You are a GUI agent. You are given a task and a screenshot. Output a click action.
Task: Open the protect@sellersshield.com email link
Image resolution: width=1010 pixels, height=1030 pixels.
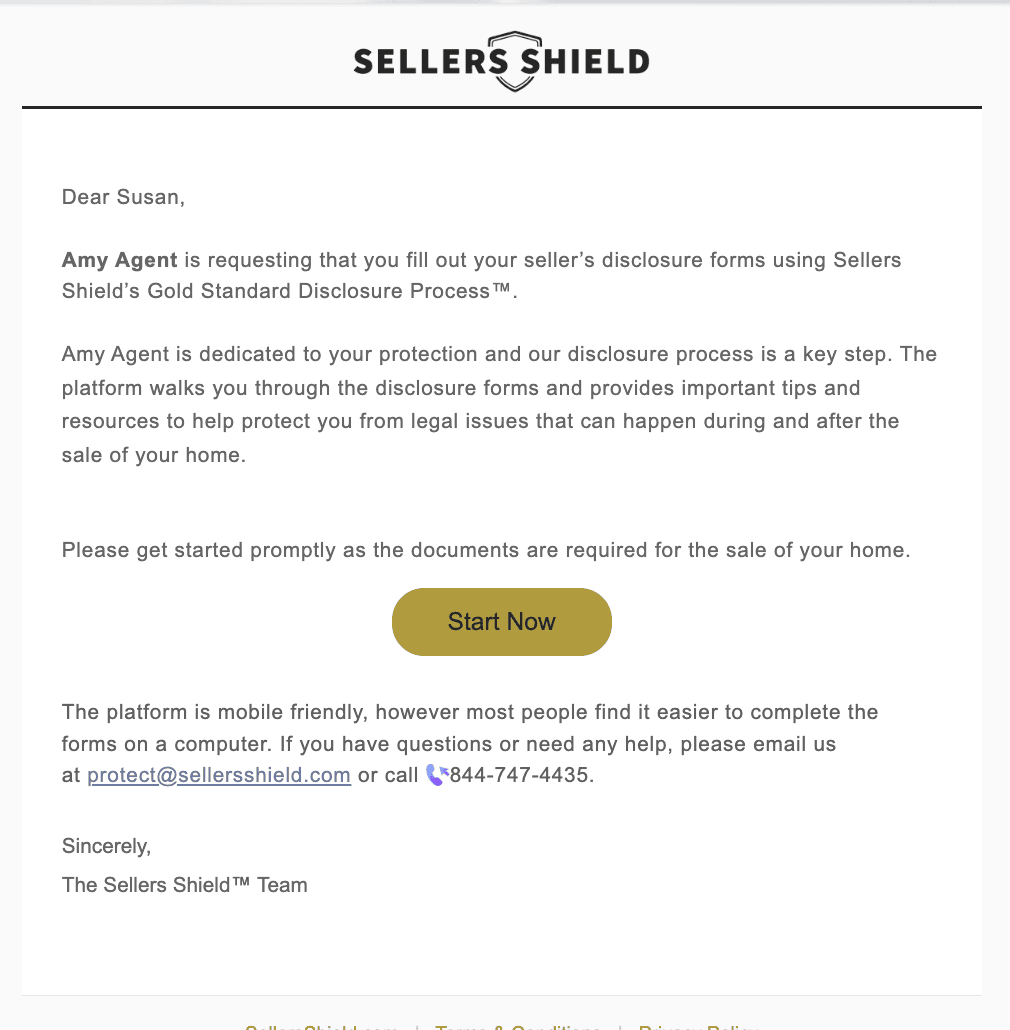(219, 775)
